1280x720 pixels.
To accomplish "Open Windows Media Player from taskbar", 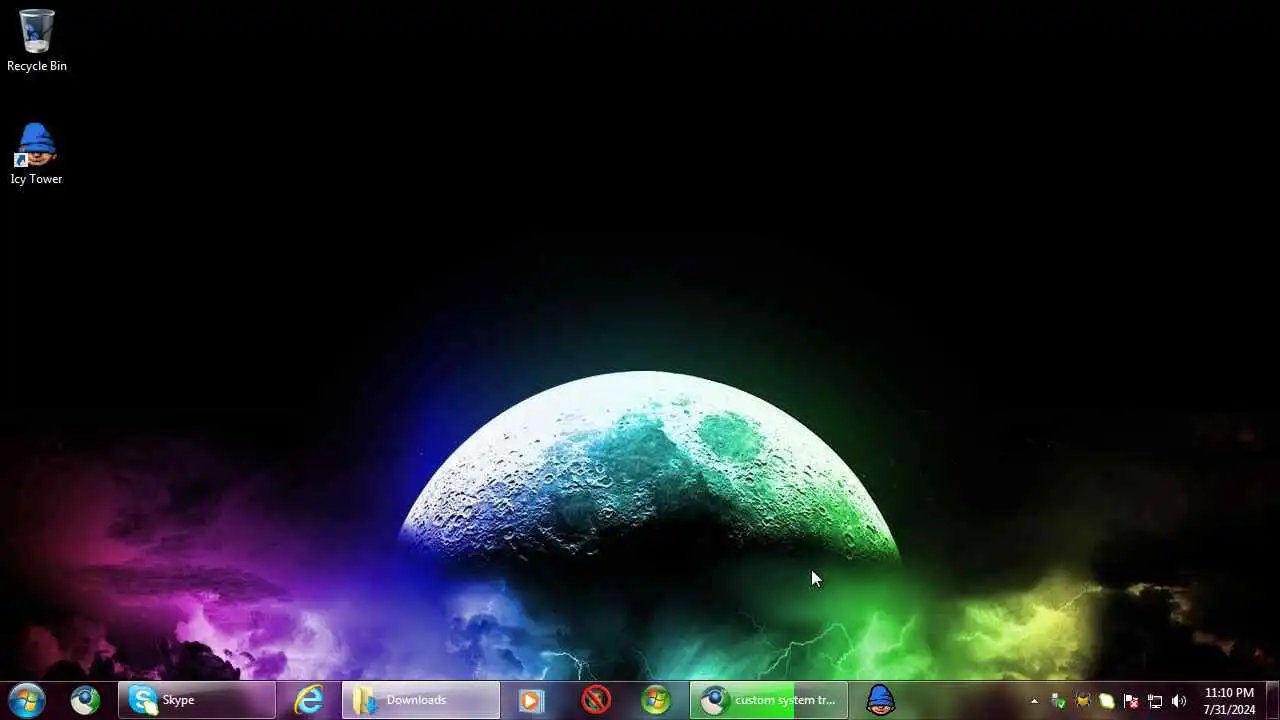I will click(x=531, y=700).
